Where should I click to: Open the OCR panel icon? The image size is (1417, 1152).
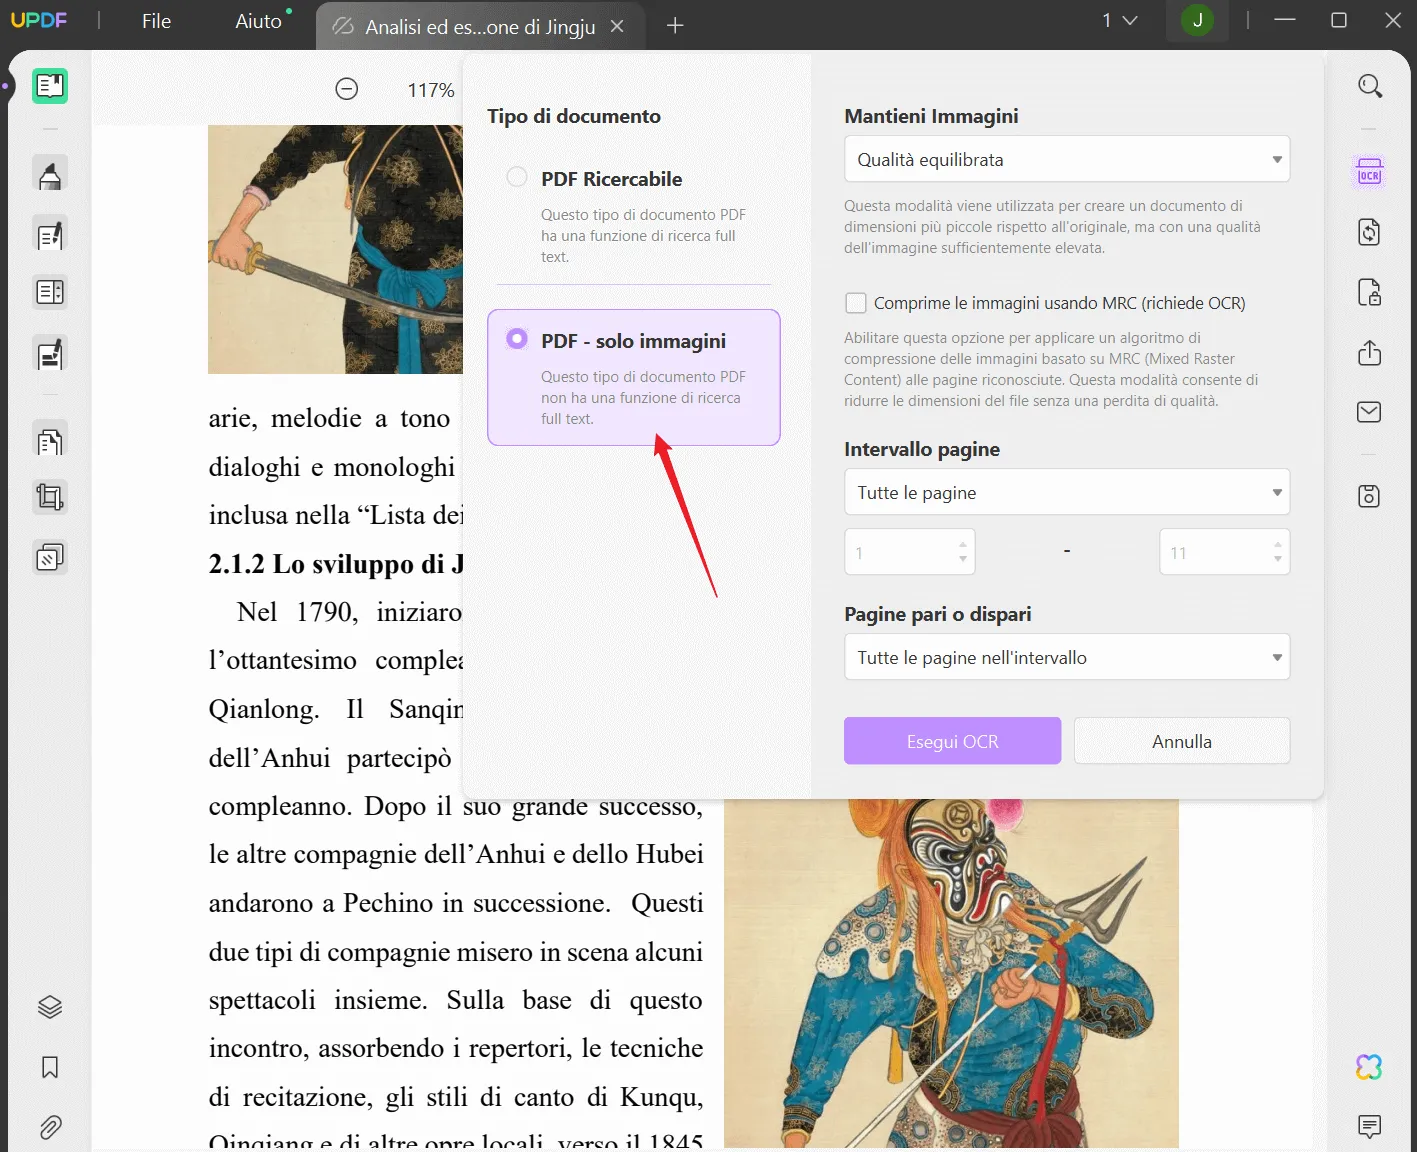click(x=1368, y=171)
